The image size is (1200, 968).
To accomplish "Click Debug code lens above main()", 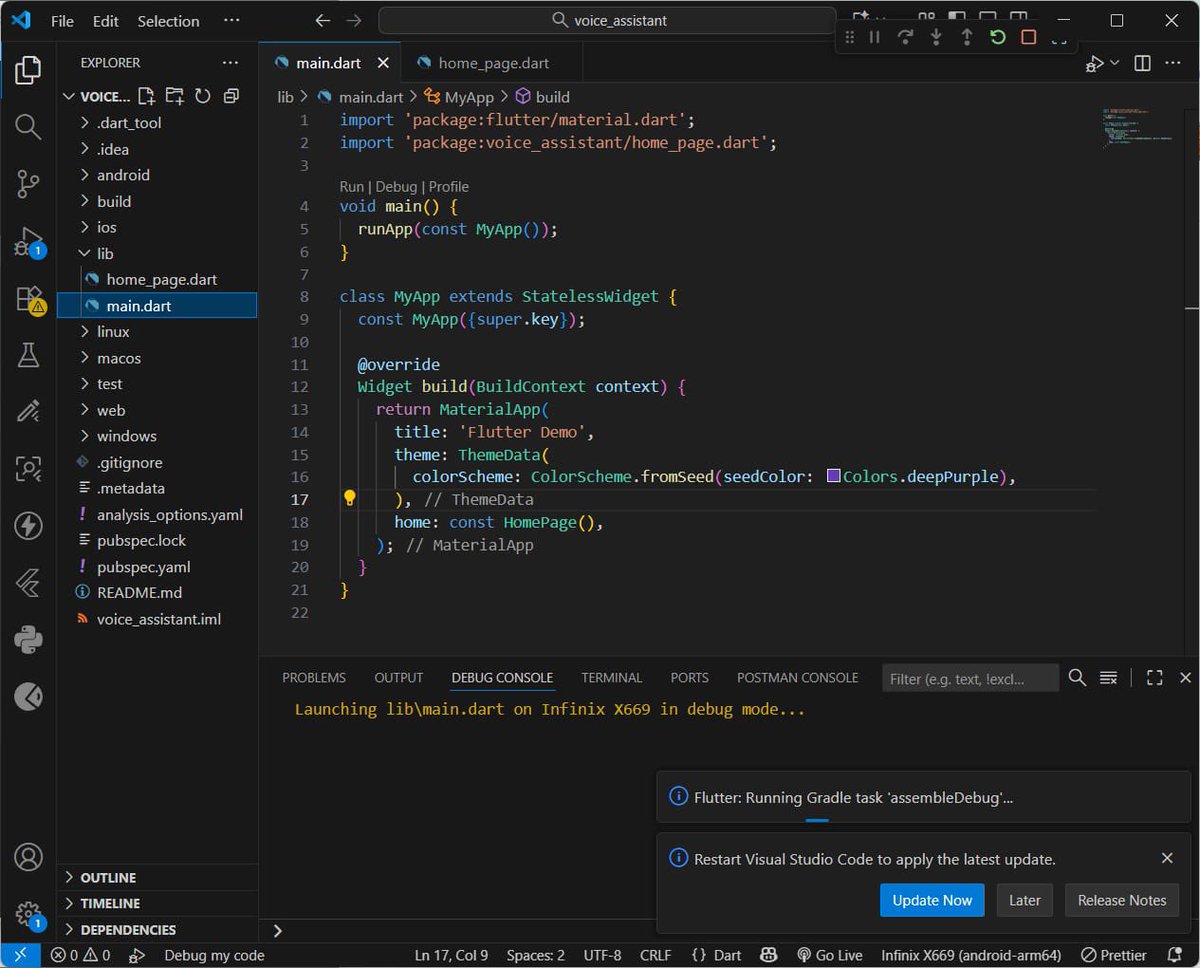I will coord(396,187).
